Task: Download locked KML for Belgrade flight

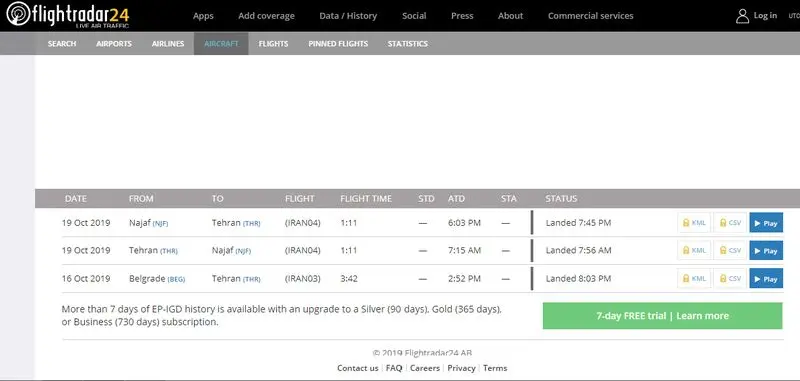Action: pyautogui.click(x=694, y=278)
